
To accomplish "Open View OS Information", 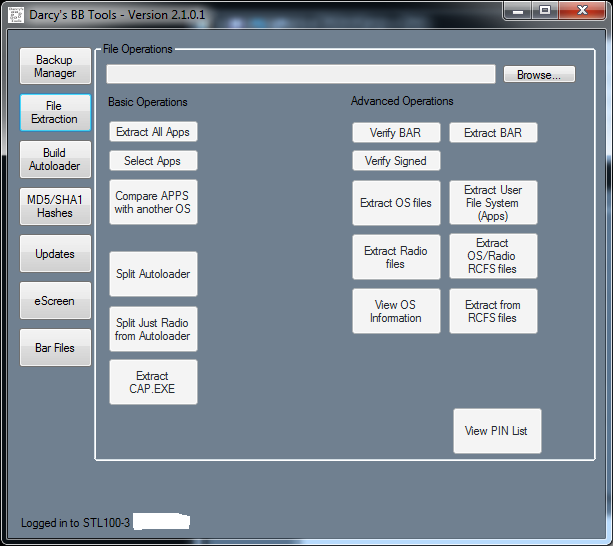I will [x=395, y=311].
